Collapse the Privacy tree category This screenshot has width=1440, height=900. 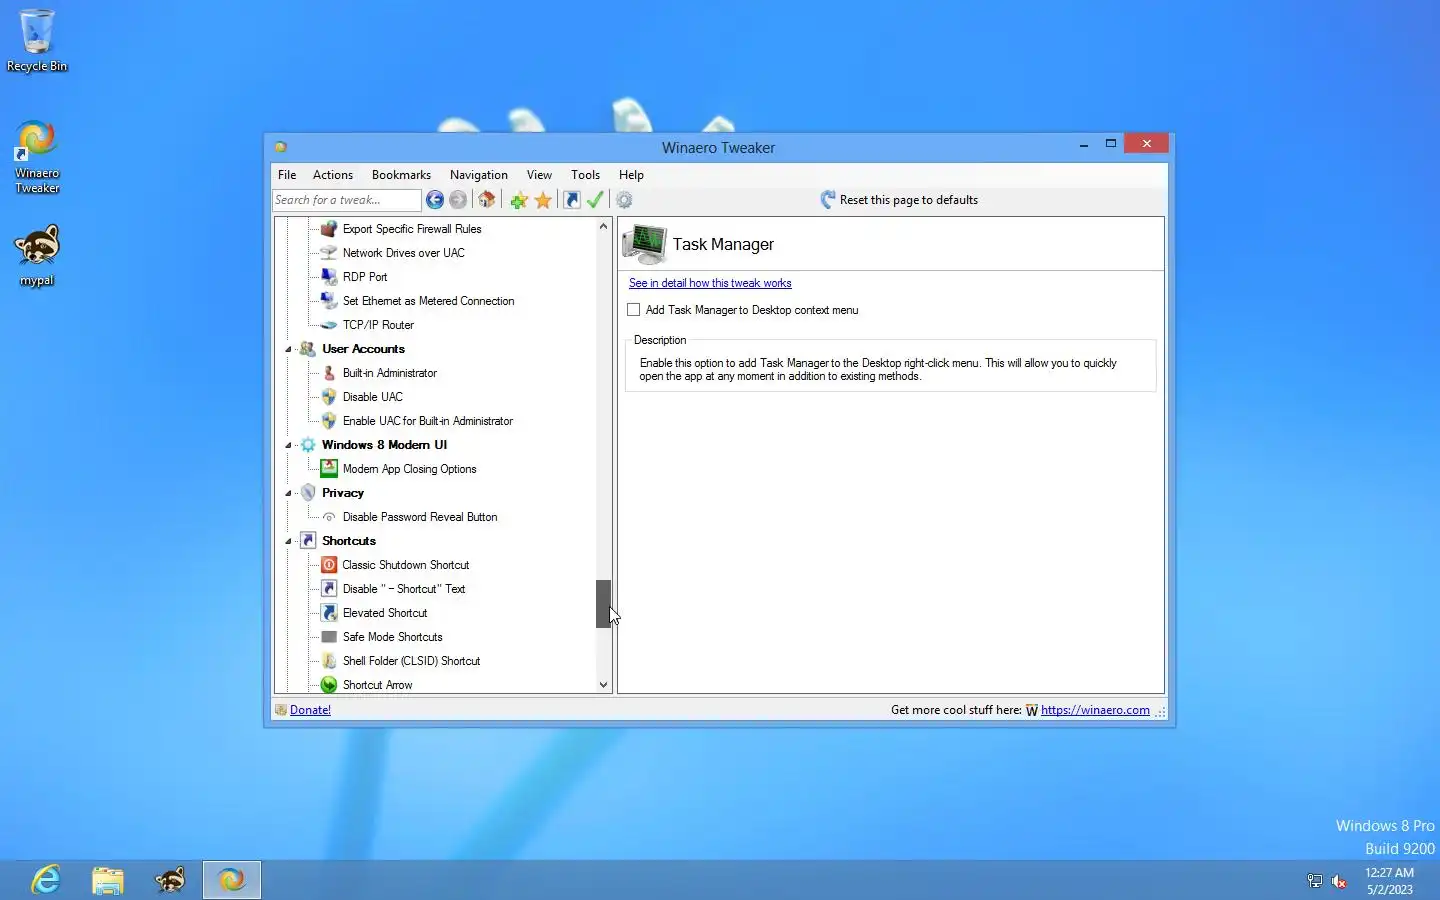pyautogui.click(x=288, y=493)
